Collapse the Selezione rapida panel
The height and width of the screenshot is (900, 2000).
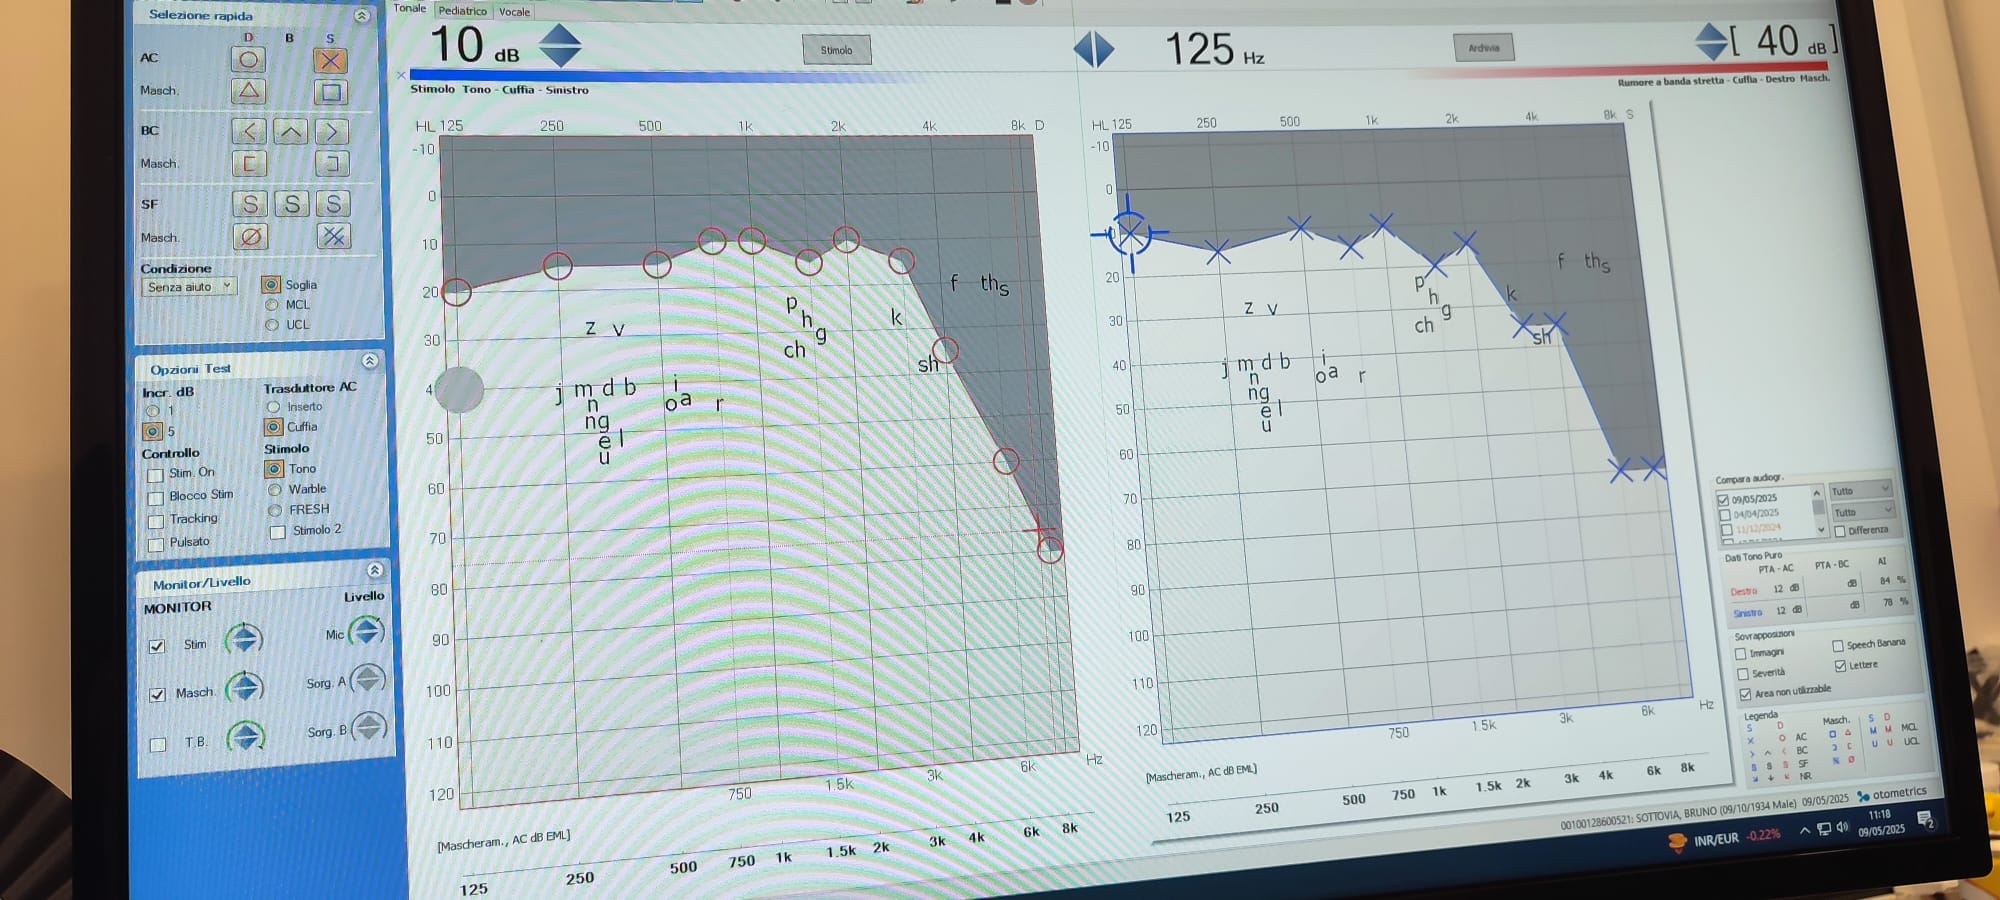(x=362, y=16)
